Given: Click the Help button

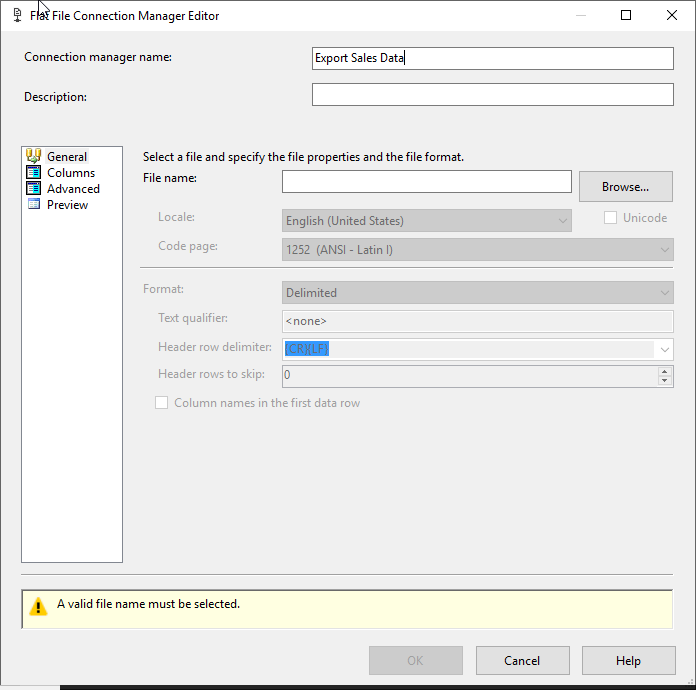Looking at the screenshot, I should point(629,660).
